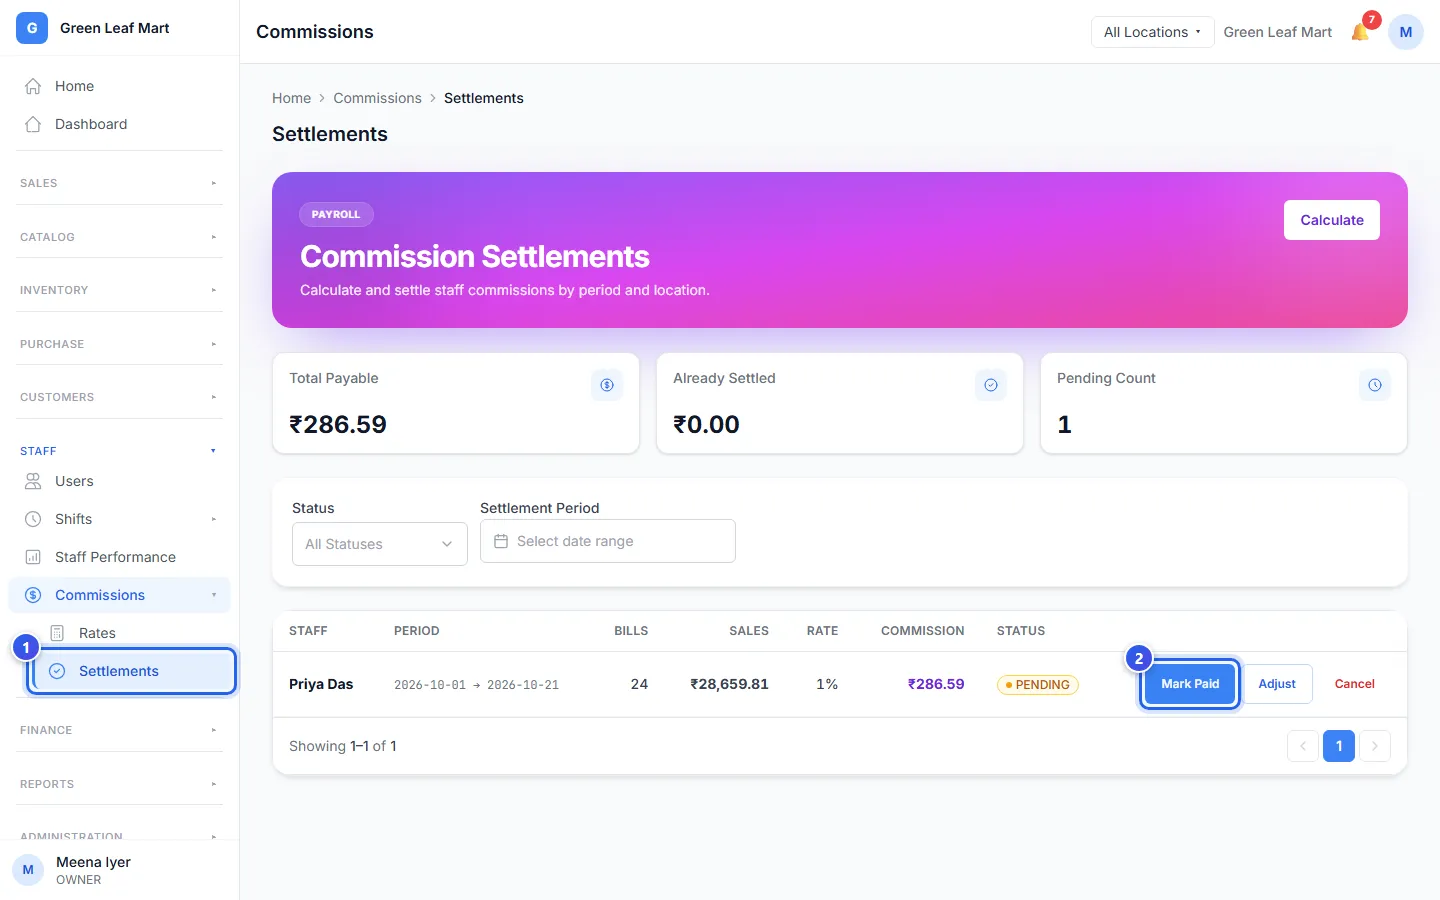The image size is (1440, 900).
Task: Go to Home breadcrumb link
Action: 291,98
